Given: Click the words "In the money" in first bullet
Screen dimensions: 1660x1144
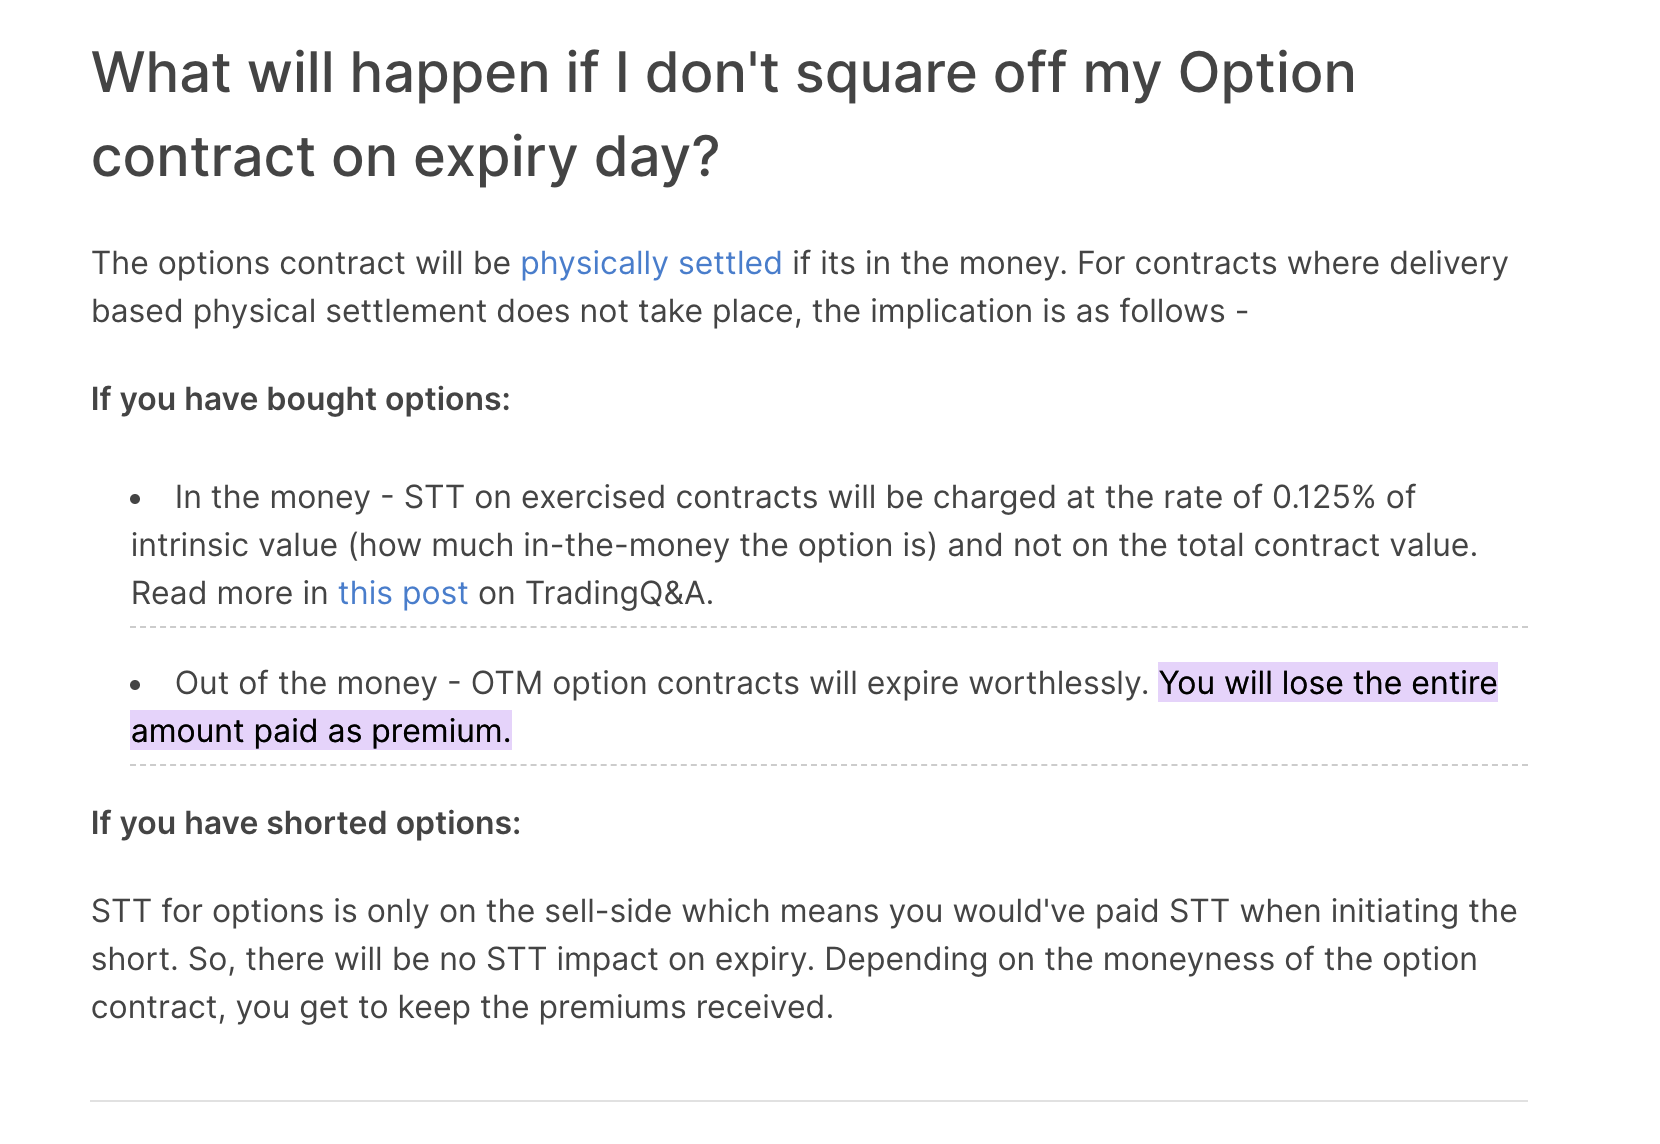Looking at the screenshot, I should (x=273, y=497).
